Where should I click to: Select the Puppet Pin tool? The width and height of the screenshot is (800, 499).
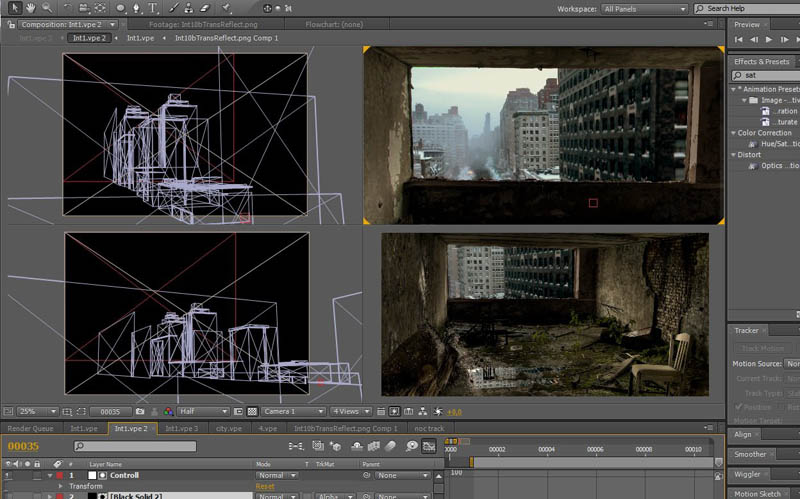(x=227, y=8)
